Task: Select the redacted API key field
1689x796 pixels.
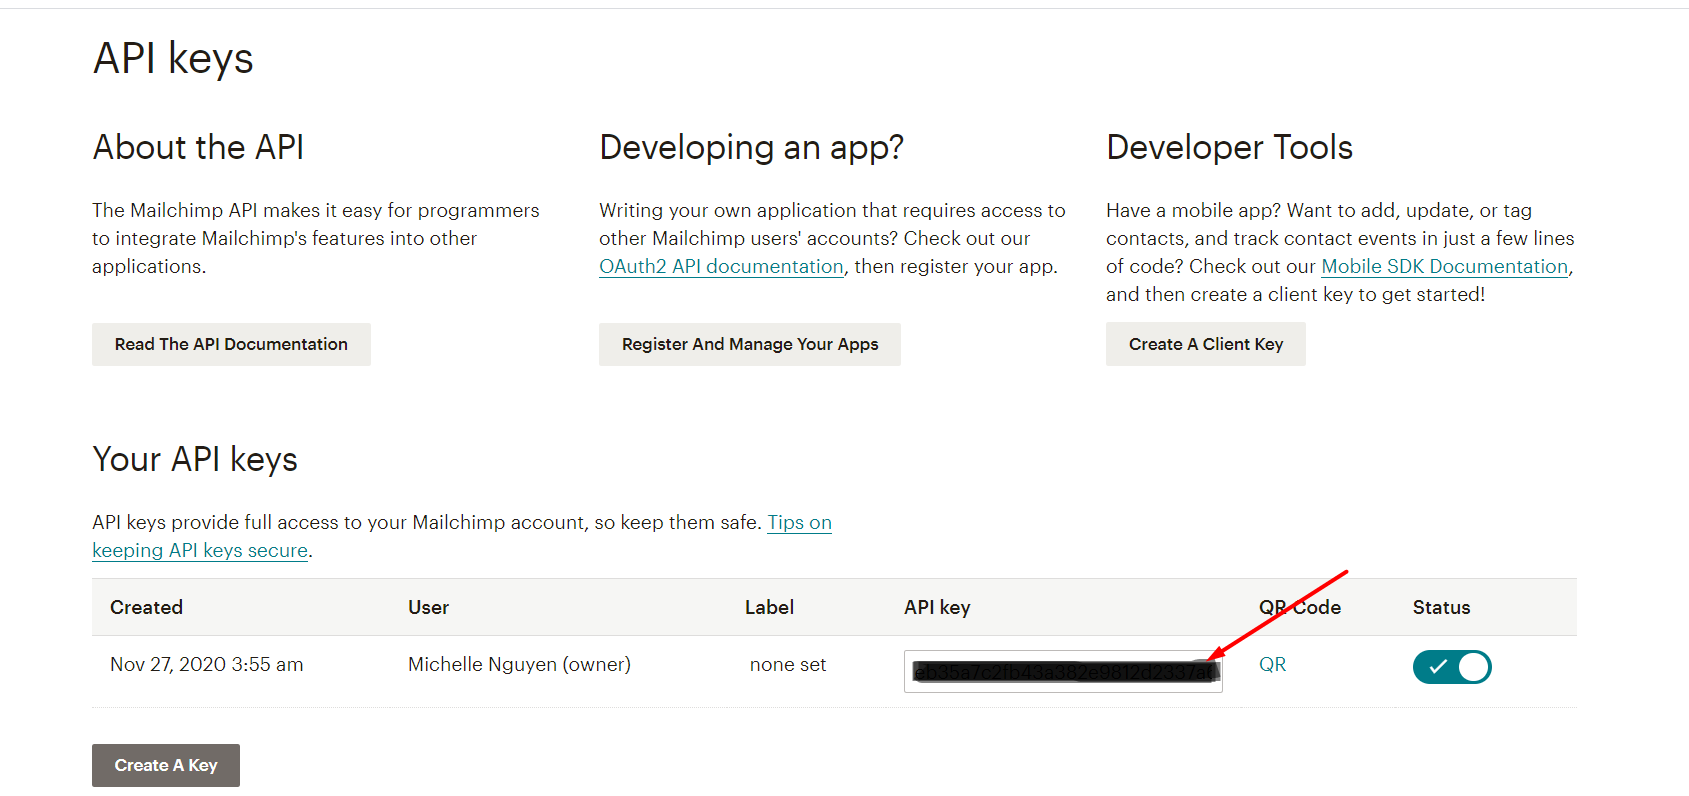Action: click(x=1063, y=671)
